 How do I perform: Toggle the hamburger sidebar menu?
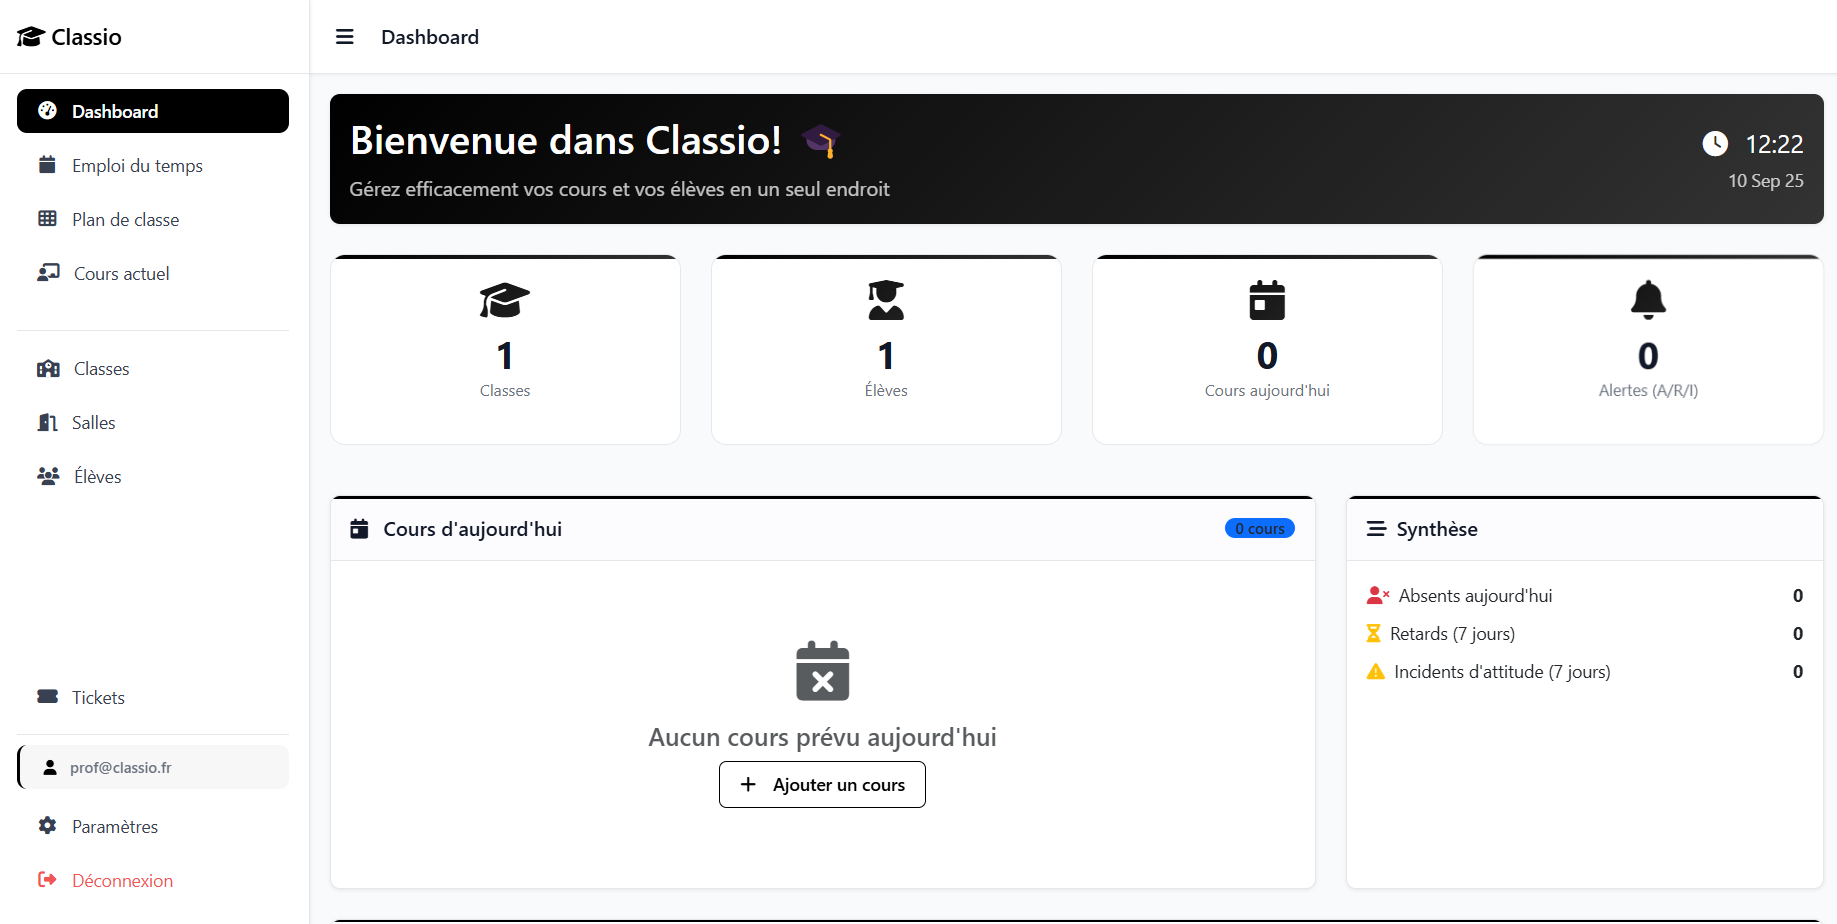(x=345, y=37)
